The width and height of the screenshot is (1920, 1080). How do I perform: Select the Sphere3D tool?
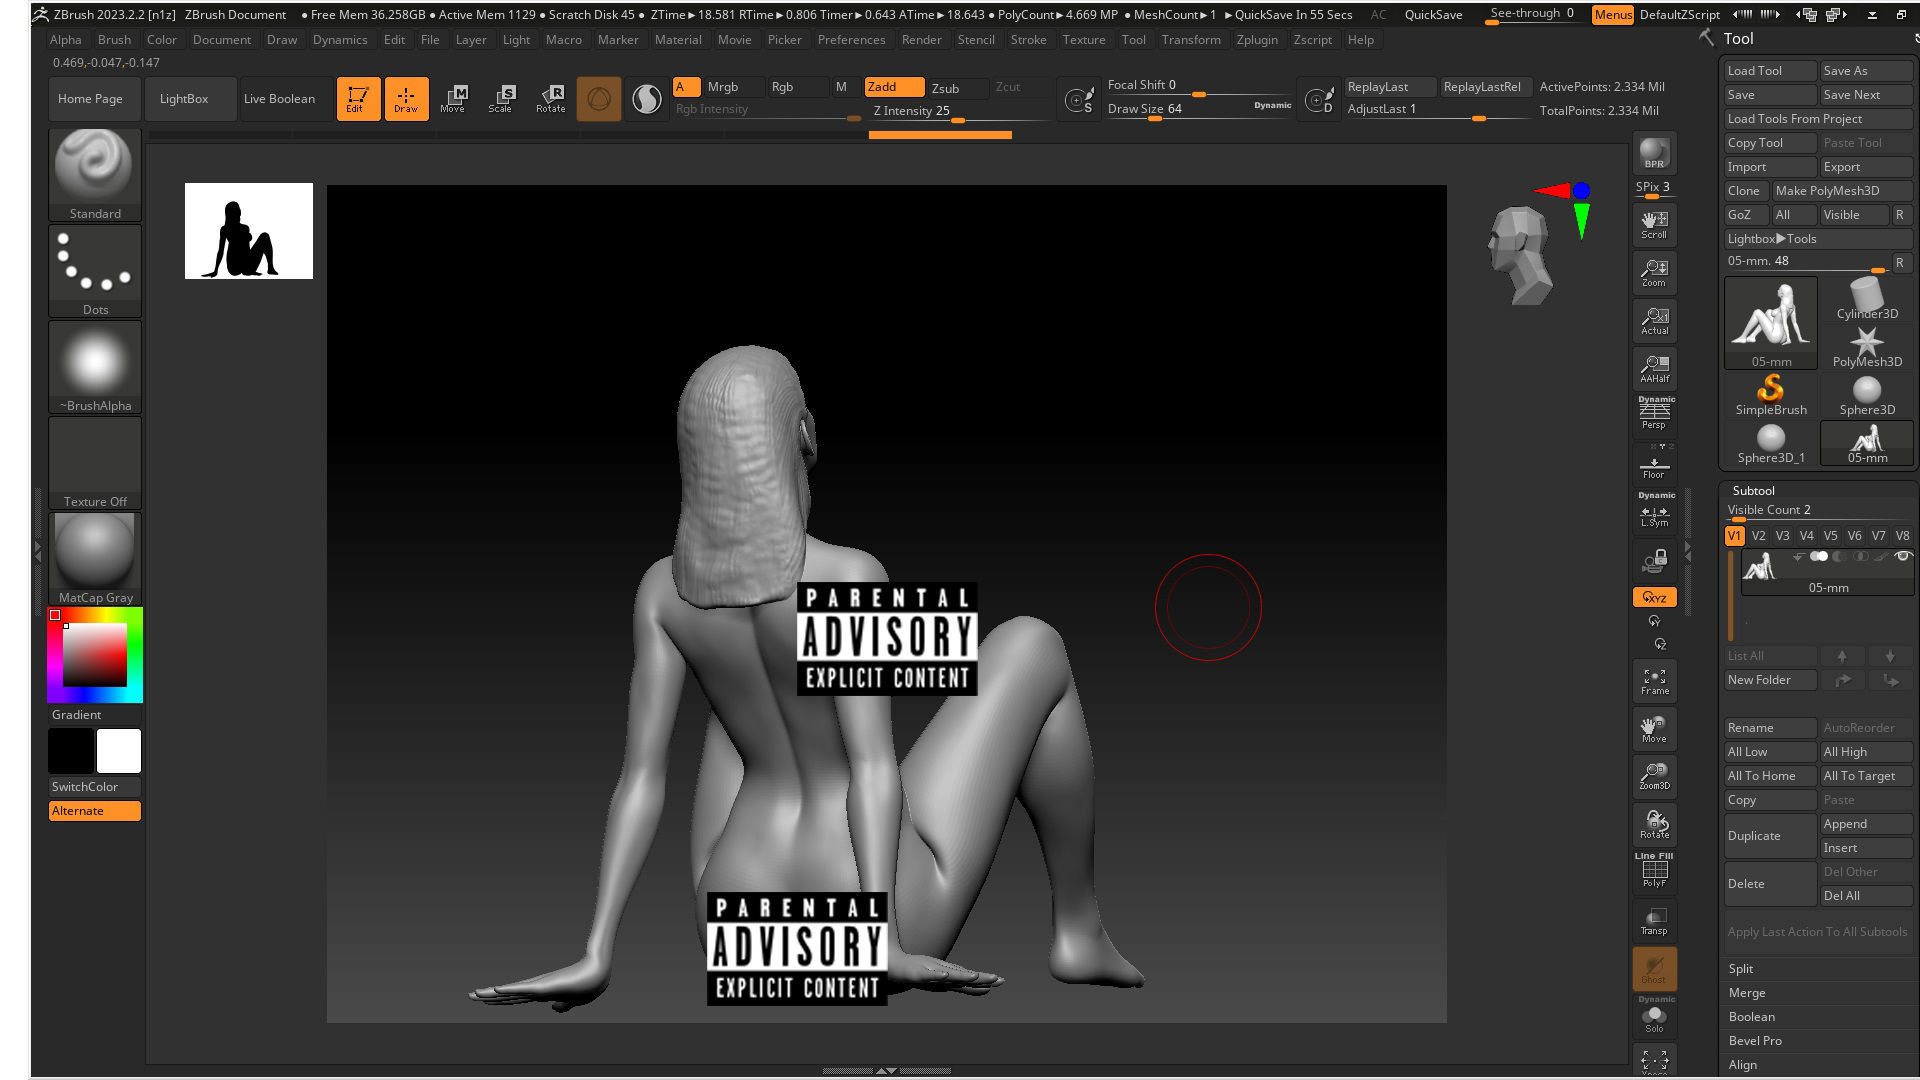[1866, 395]
